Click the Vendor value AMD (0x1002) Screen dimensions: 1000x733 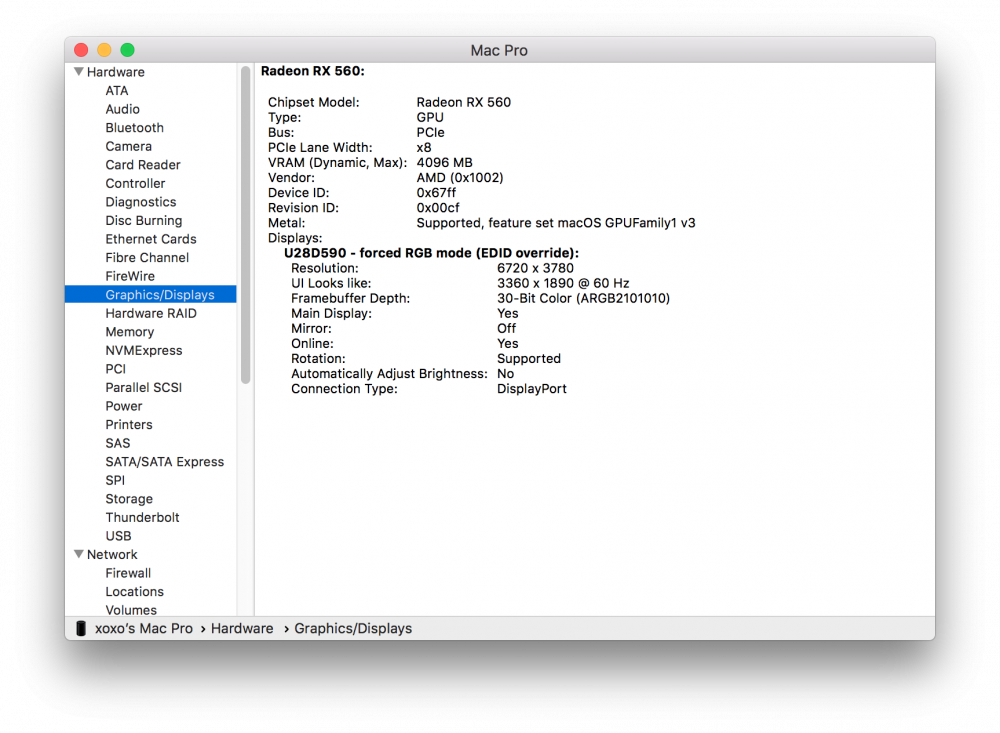[x=460, y=177]
